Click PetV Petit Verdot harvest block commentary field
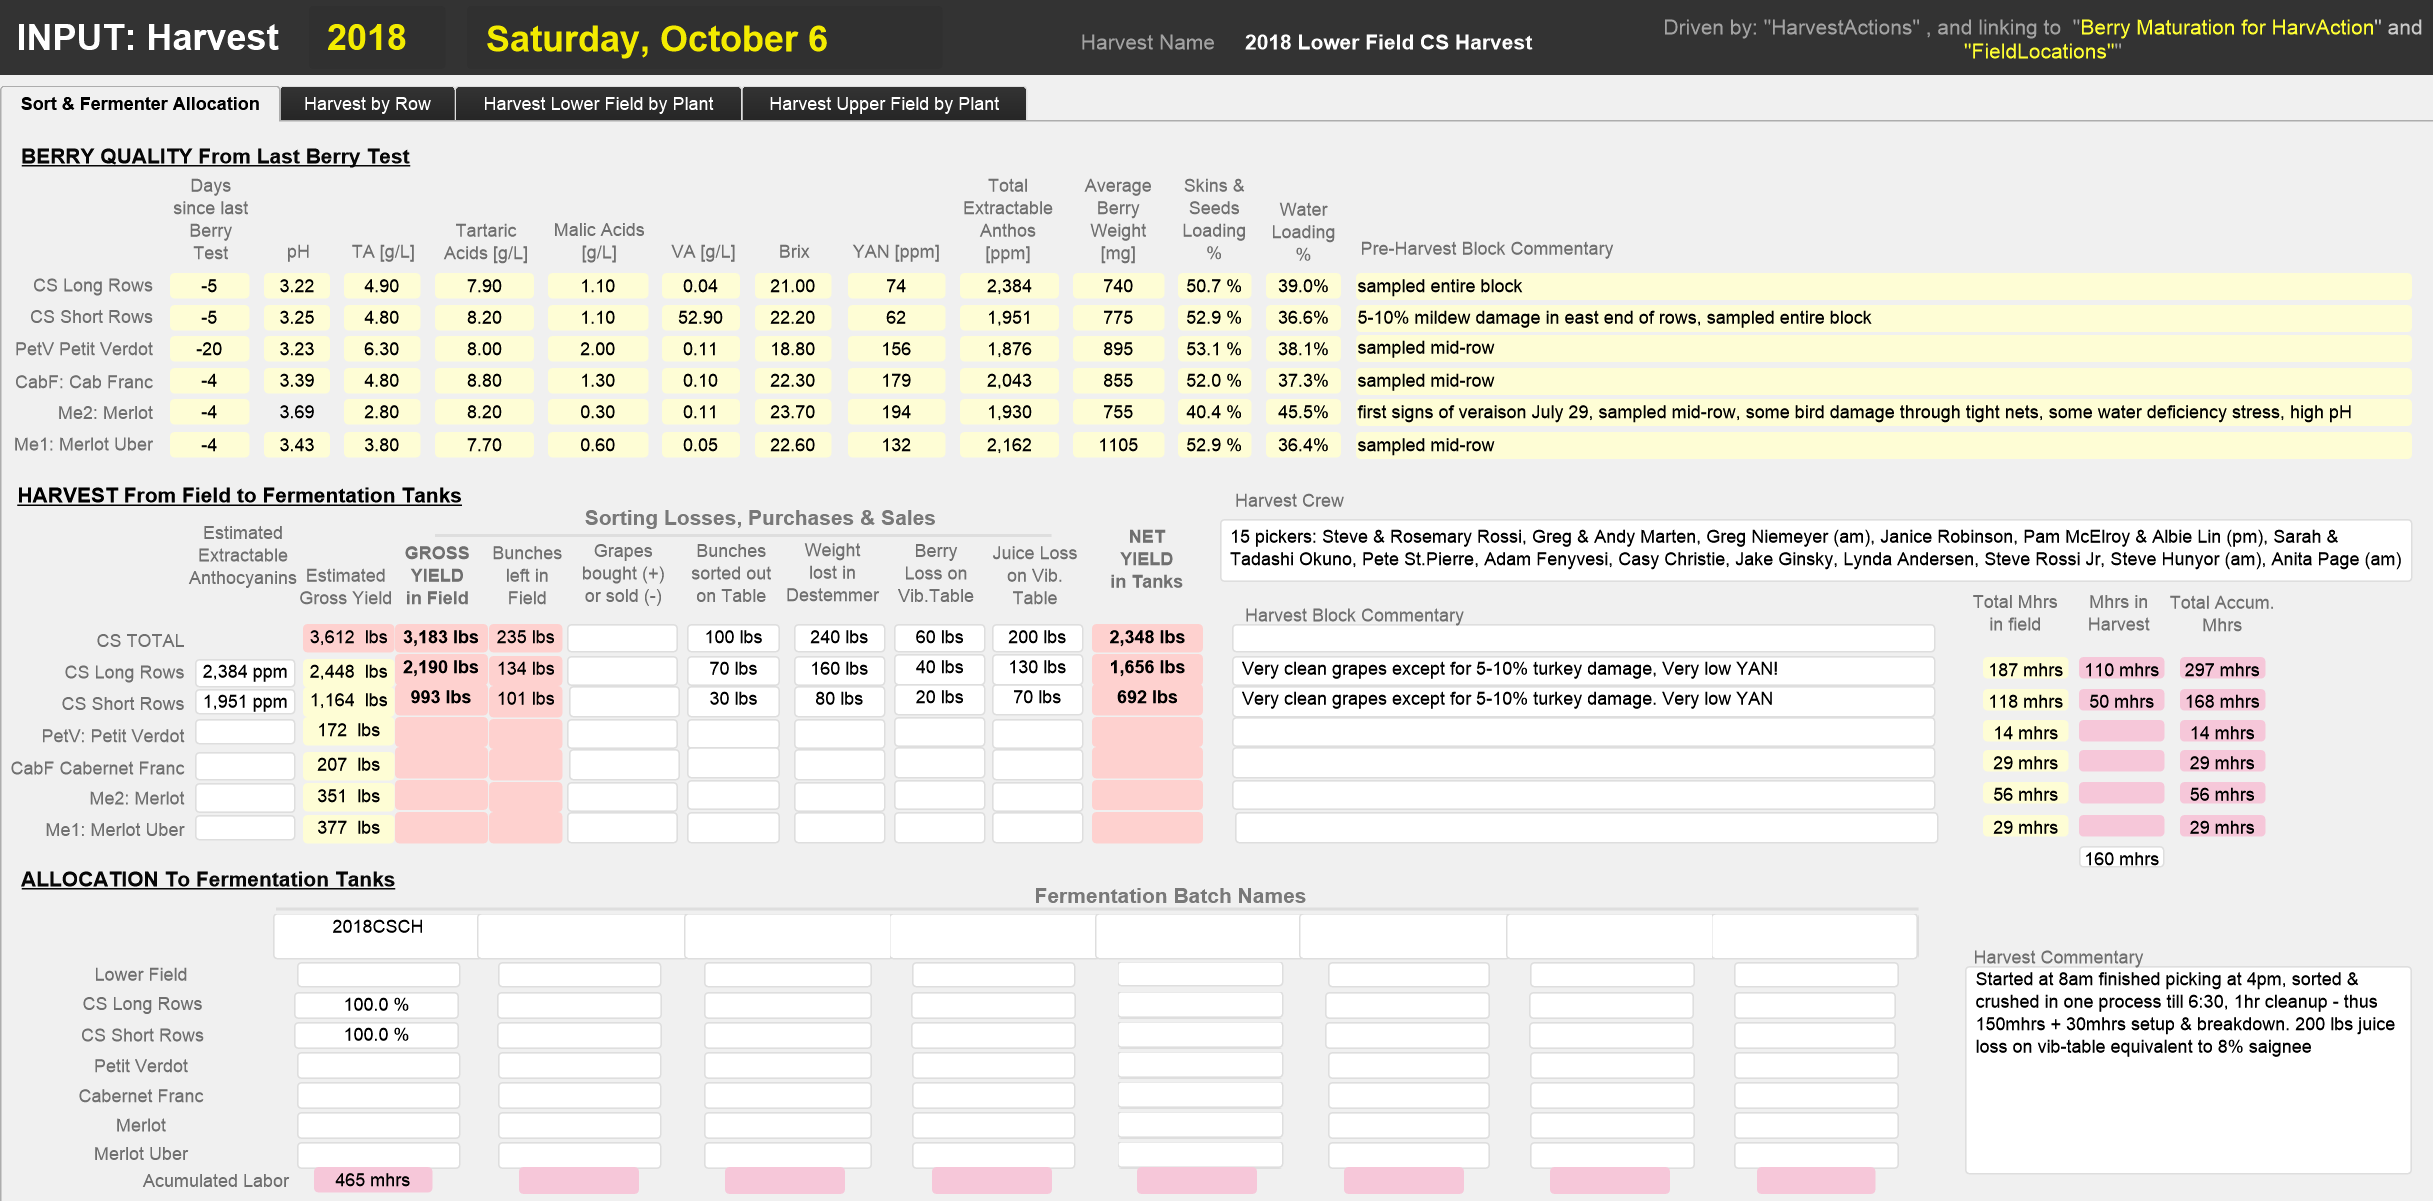This screenshot has height=1201, width=2433. 1584,733
